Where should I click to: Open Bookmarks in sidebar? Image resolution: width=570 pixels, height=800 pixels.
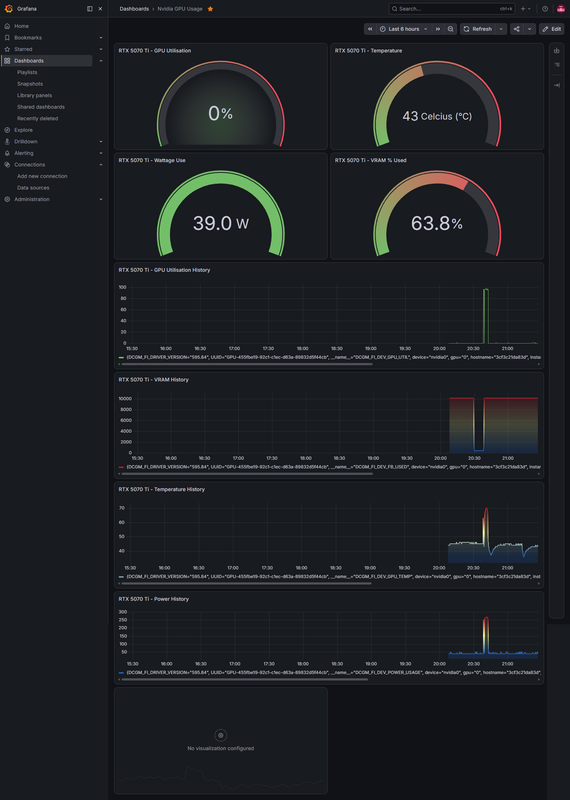pos(28,38)
